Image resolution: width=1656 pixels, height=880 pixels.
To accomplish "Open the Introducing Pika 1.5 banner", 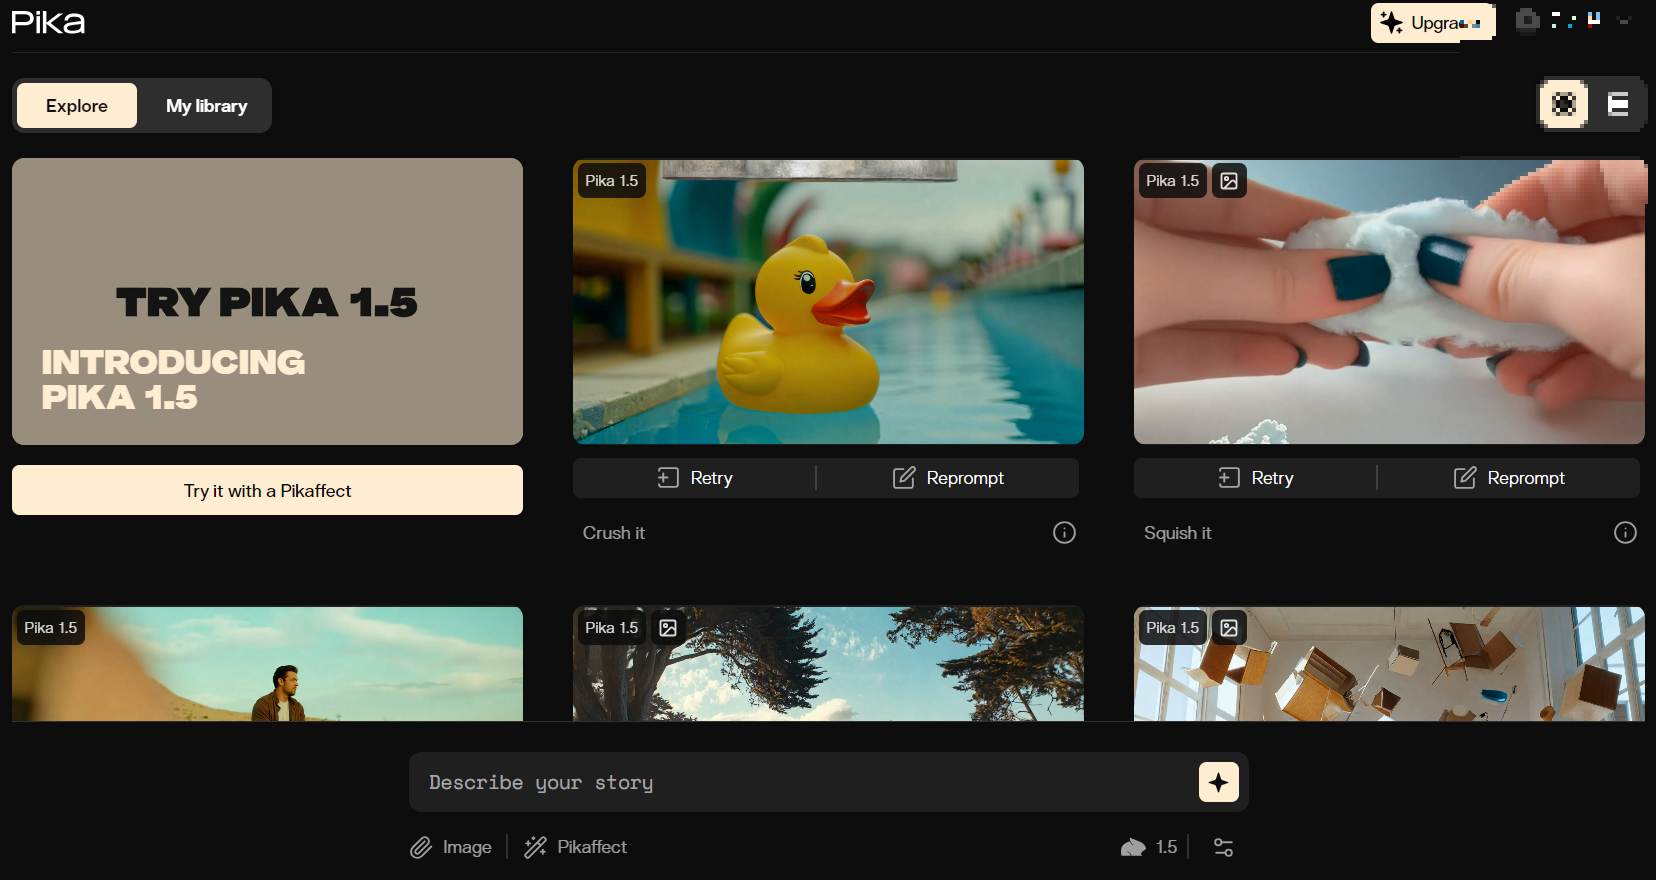I will pyautogui.click(x=267, y=301).
